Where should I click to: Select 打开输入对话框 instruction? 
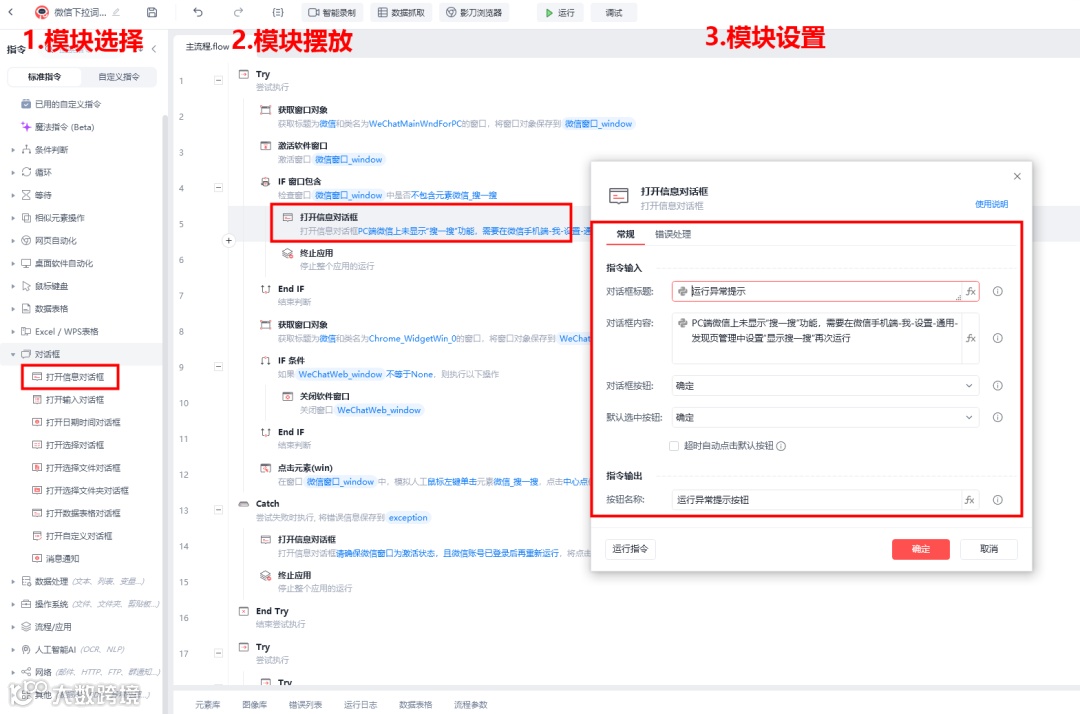click(x=68, y=399)
